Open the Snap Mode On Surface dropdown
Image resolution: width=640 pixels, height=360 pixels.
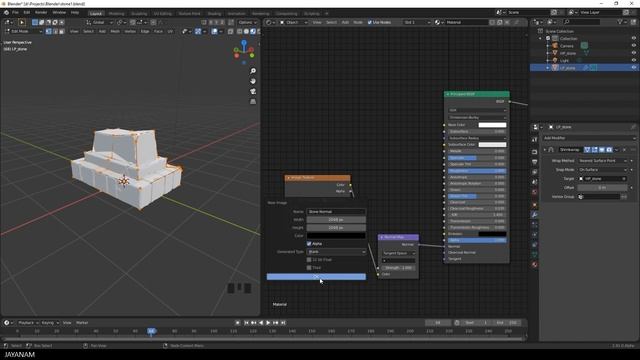click(x=602, y=170)
